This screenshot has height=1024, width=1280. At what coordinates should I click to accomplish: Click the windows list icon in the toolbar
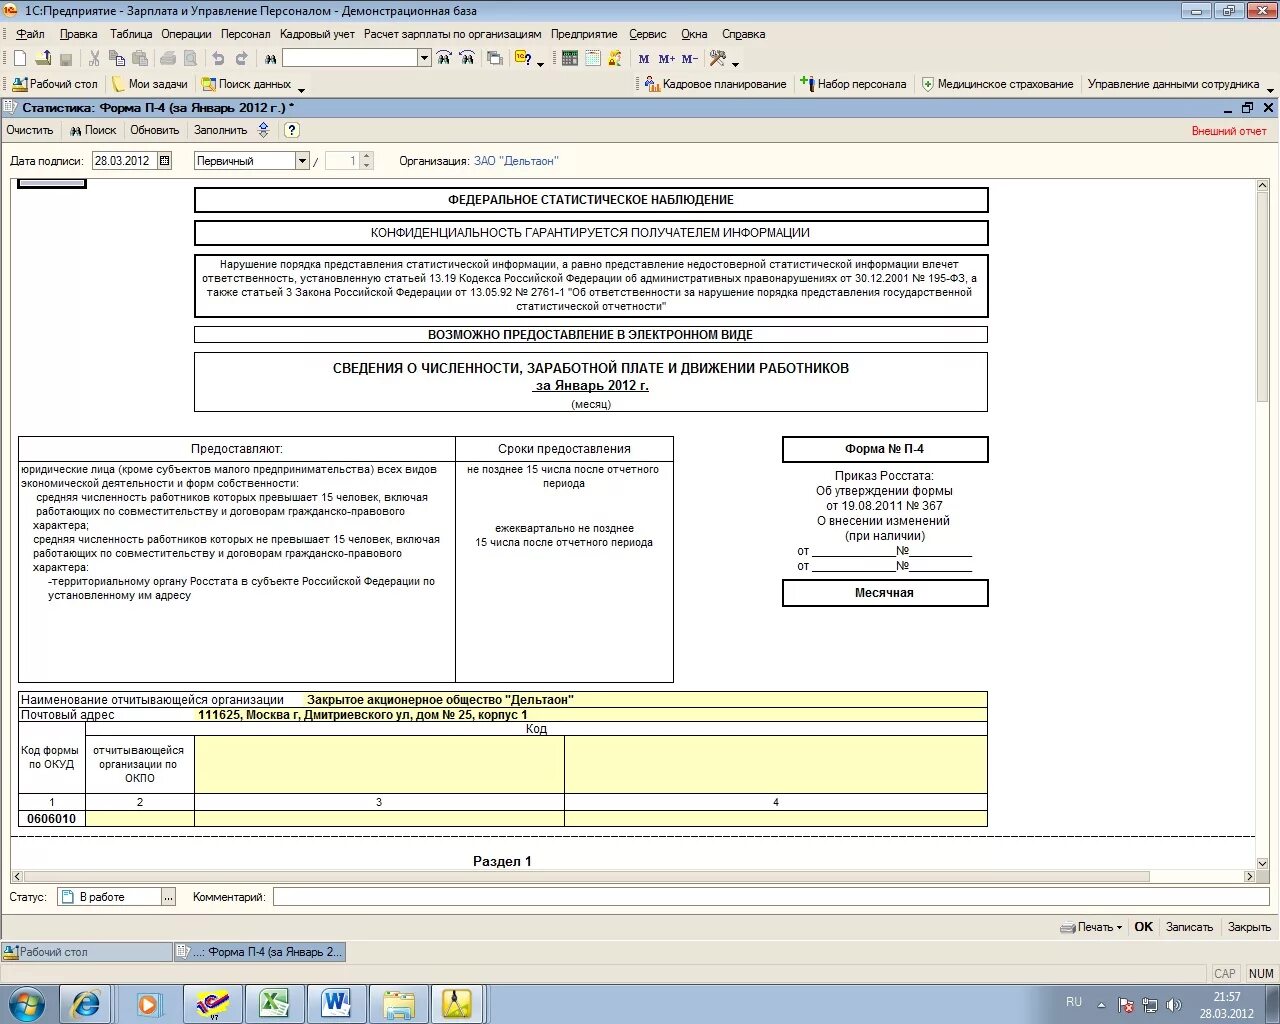point(495,59)
